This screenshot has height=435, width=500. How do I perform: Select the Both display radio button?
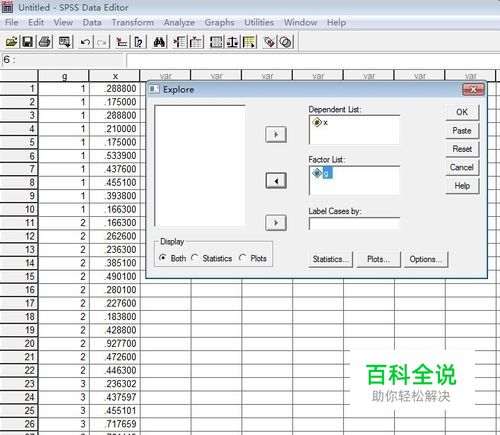point(163,258)
